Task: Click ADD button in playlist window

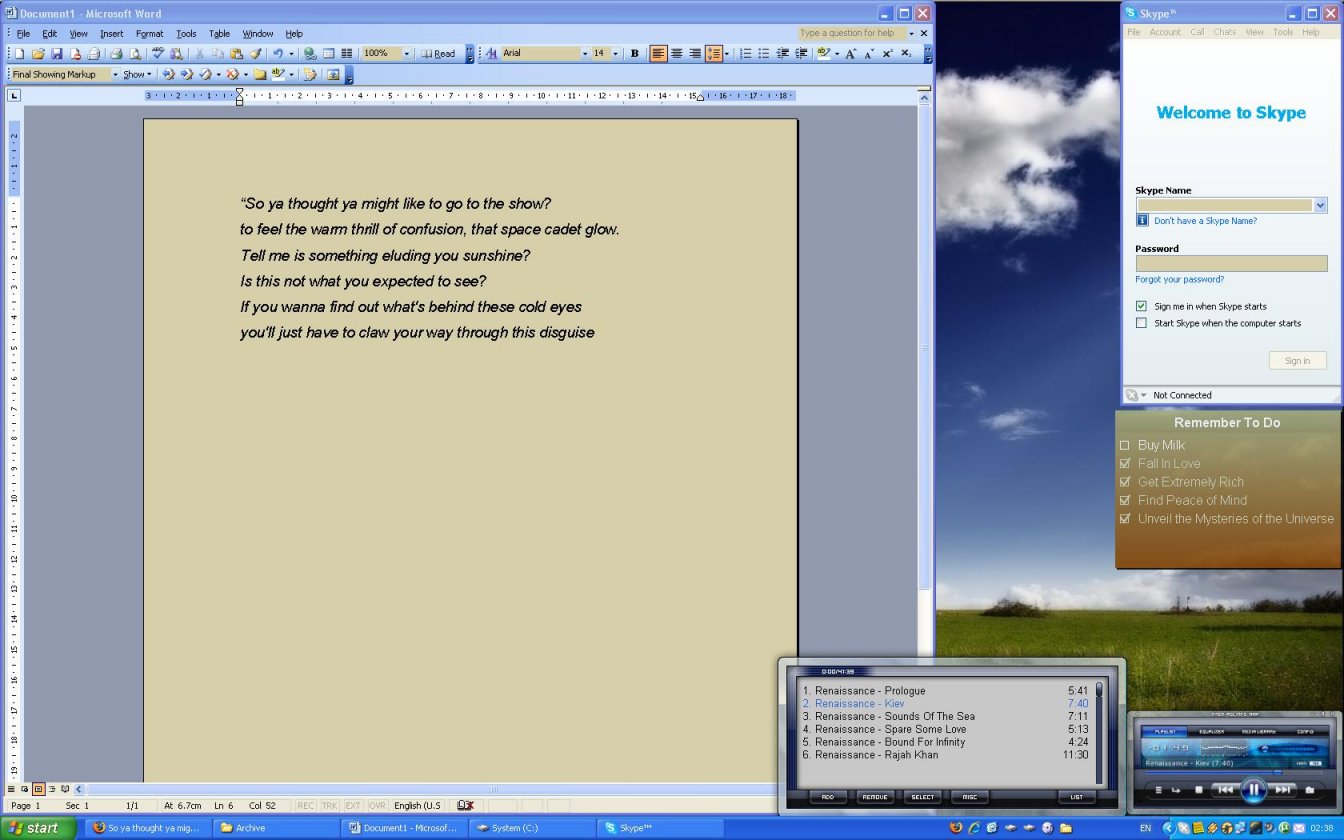Action: click(x=828, y=797)
